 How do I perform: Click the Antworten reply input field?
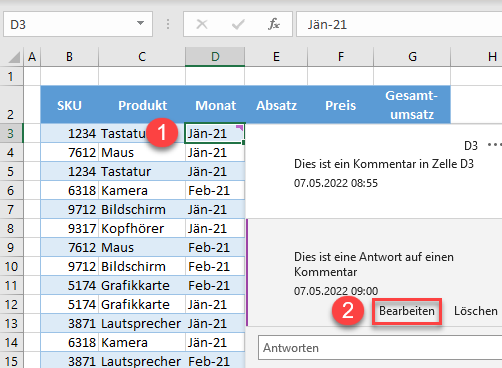(x=380, y=348)
